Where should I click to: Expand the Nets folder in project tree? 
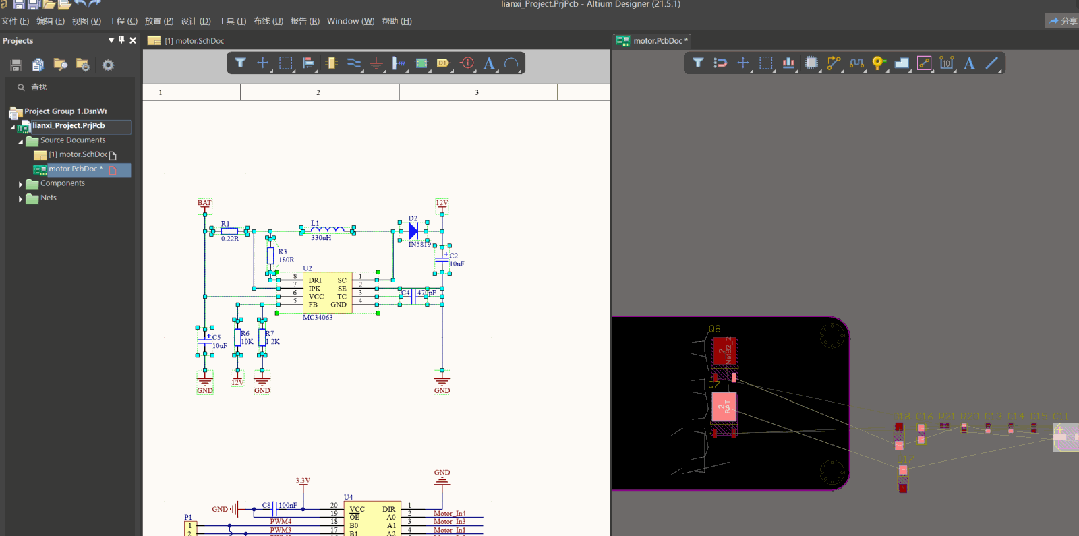(21, 198)
